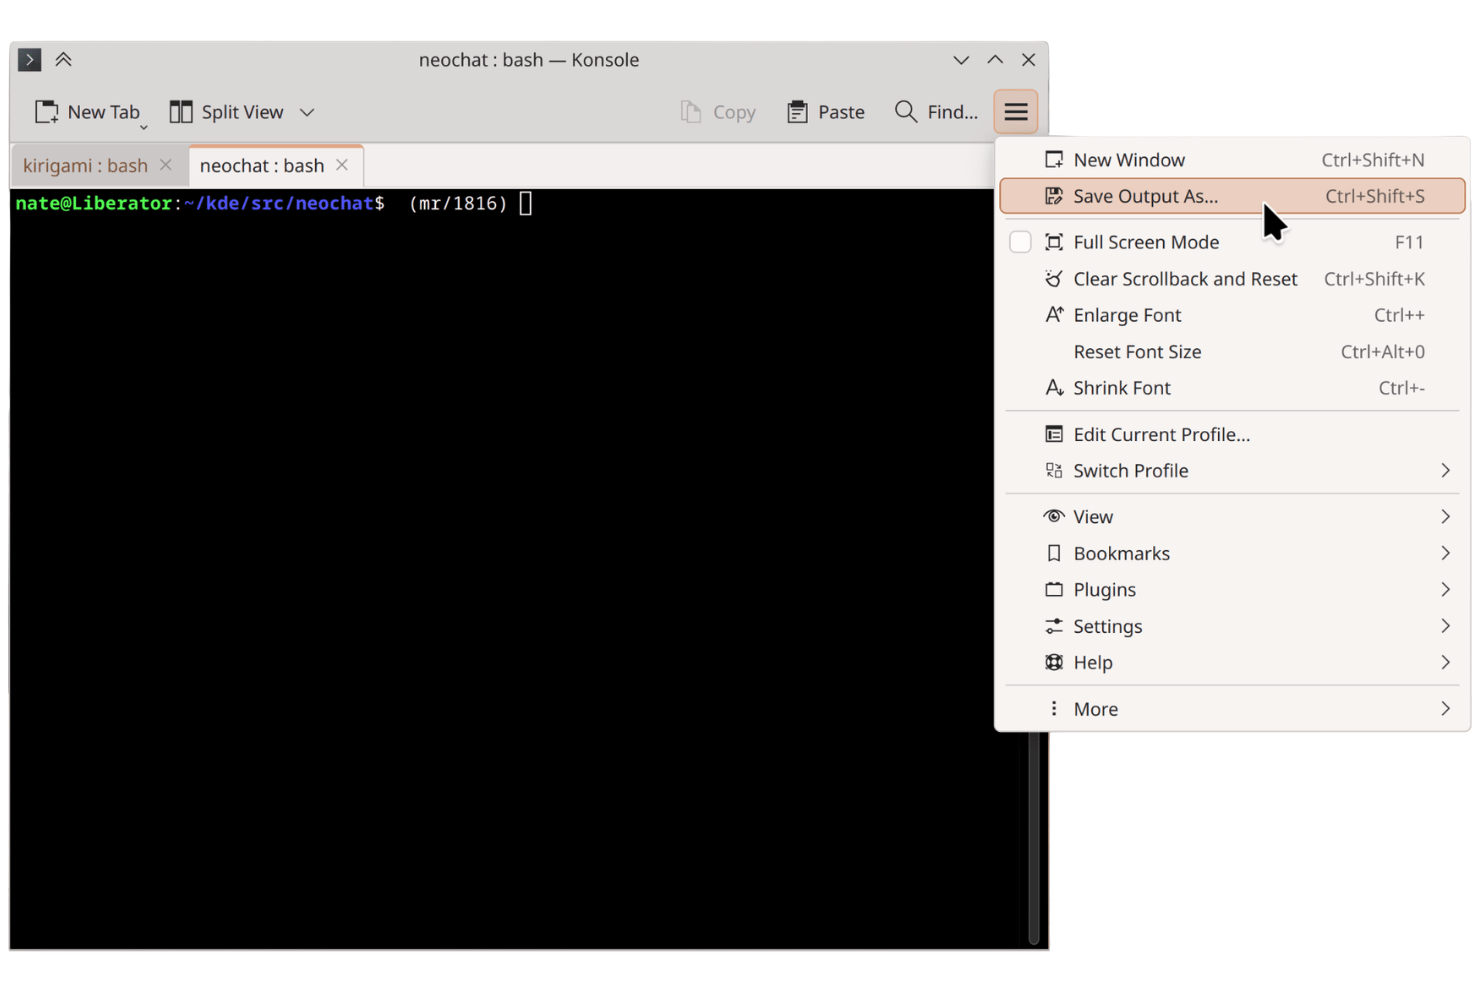1480x987 pixels.
Task: Choose Save Output As... menu entry
Action: click(x=1232, y=196)
